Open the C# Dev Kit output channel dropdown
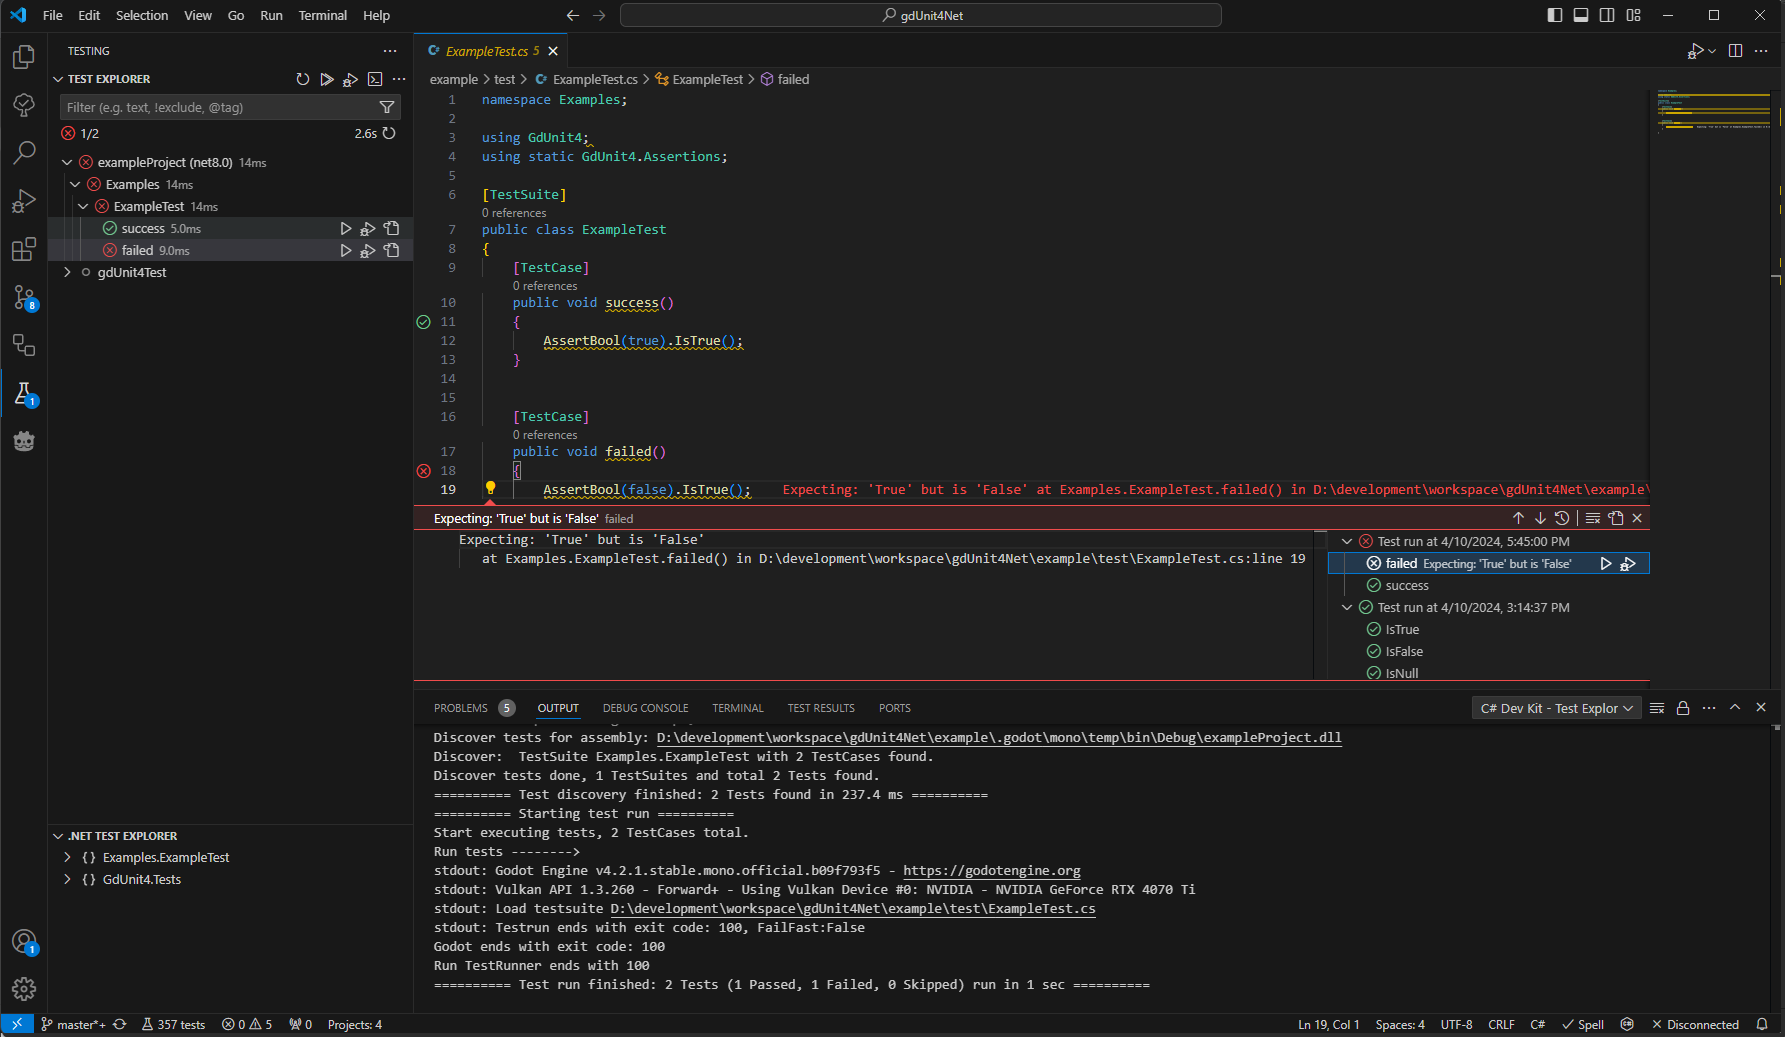The width and height of the screenshot is (1785, 1037). point(1556,708)
